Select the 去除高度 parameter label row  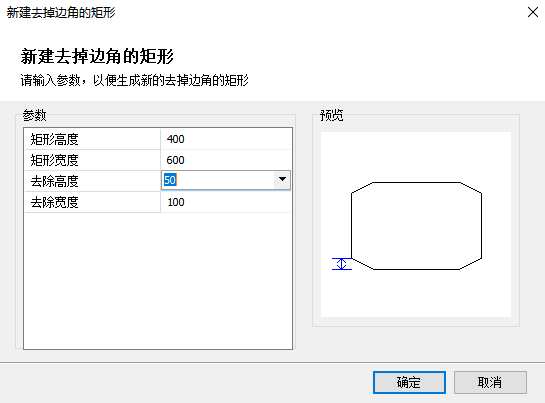tap(92, 181)
